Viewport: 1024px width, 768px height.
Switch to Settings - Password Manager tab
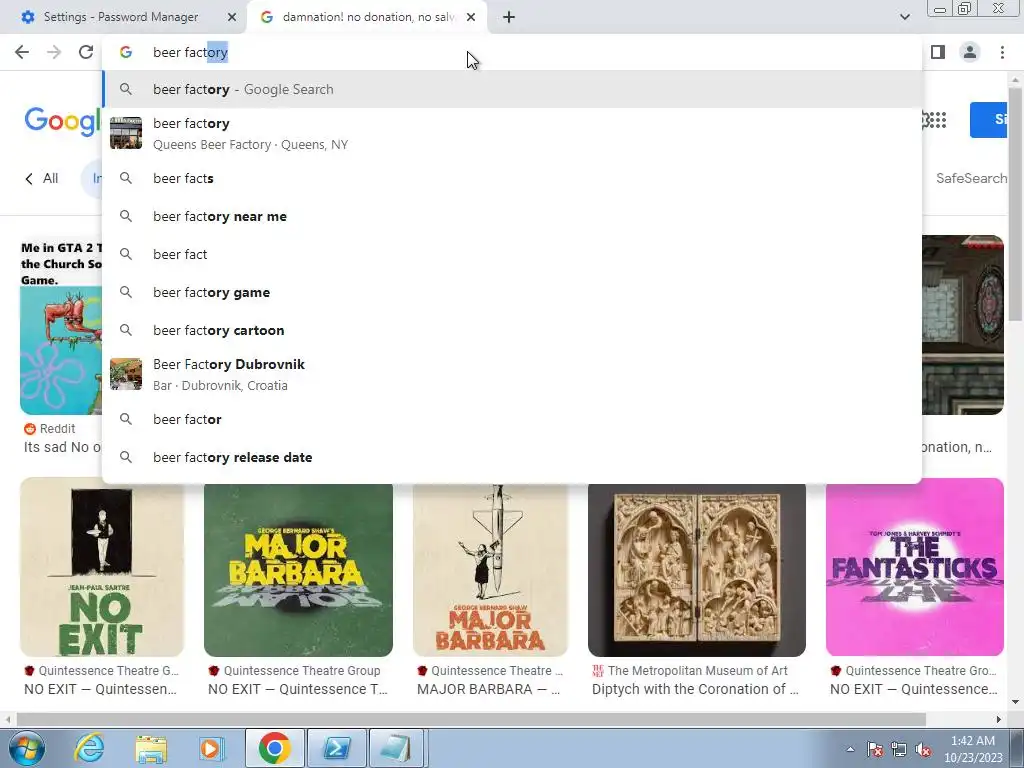(x=123, y=17)
